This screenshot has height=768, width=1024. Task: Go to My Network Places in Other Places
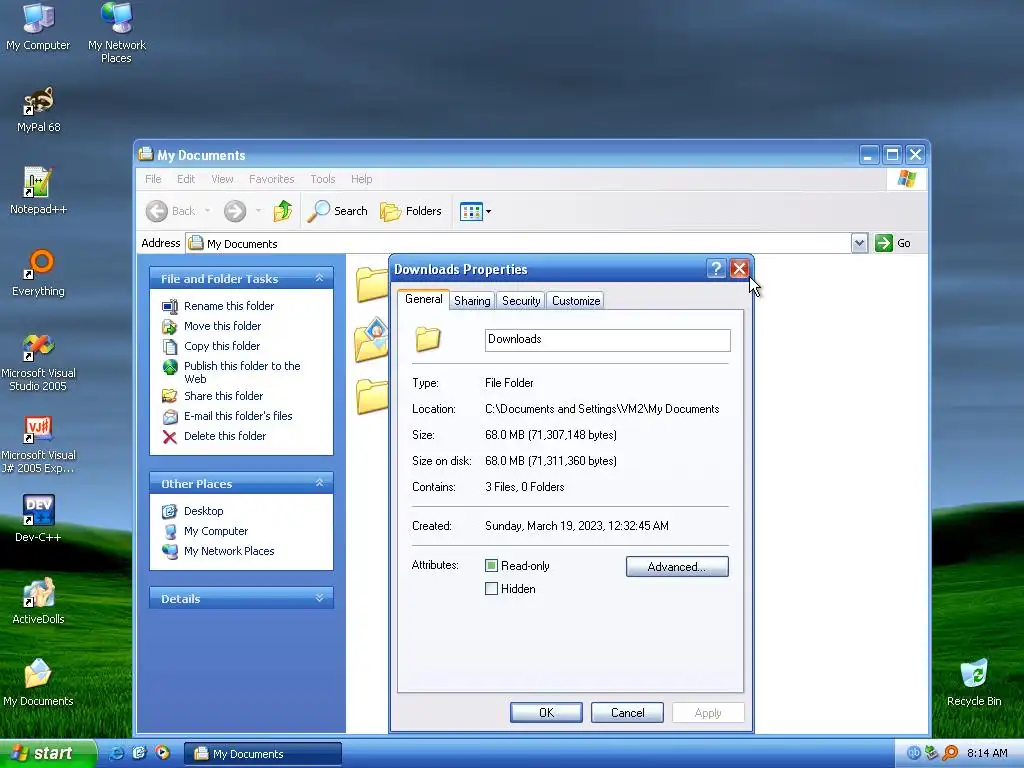pos(229,551)
